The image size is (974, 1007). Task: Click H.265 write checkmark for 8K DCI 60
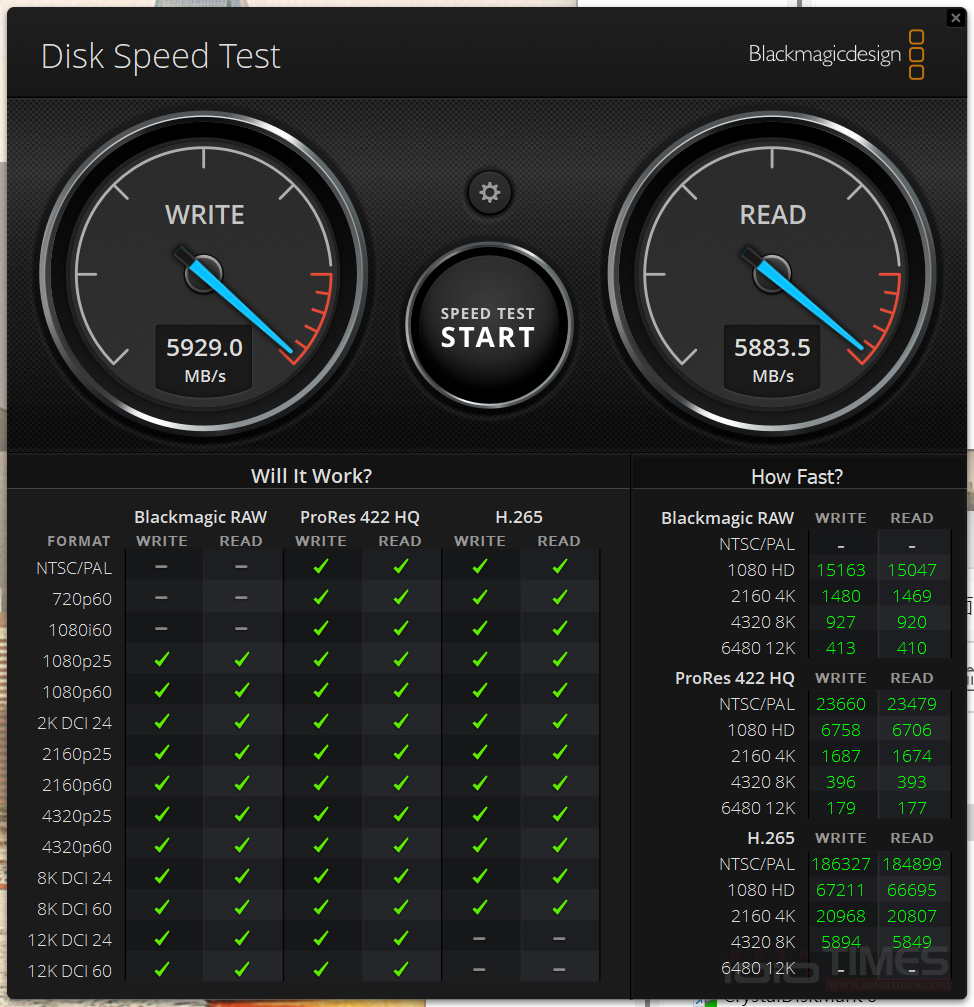click(480, 907)
